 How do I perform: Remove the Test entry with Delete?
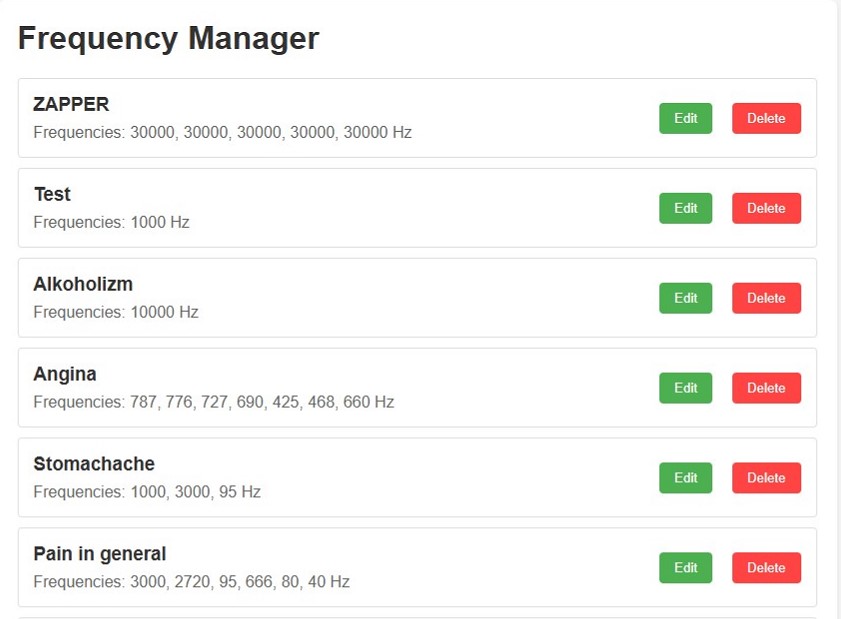tap(766, 208)
